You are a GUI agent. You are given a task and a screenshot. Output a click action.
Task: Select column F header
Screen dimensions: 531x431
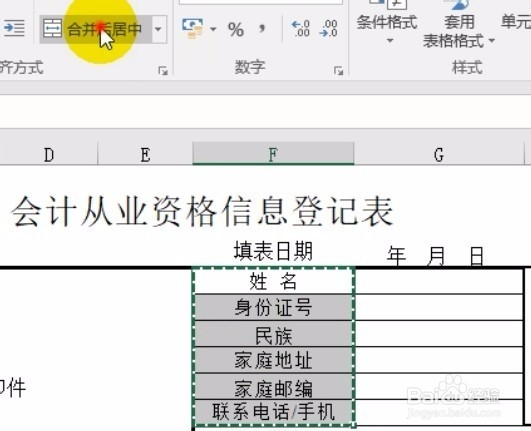tap(273, 154)
